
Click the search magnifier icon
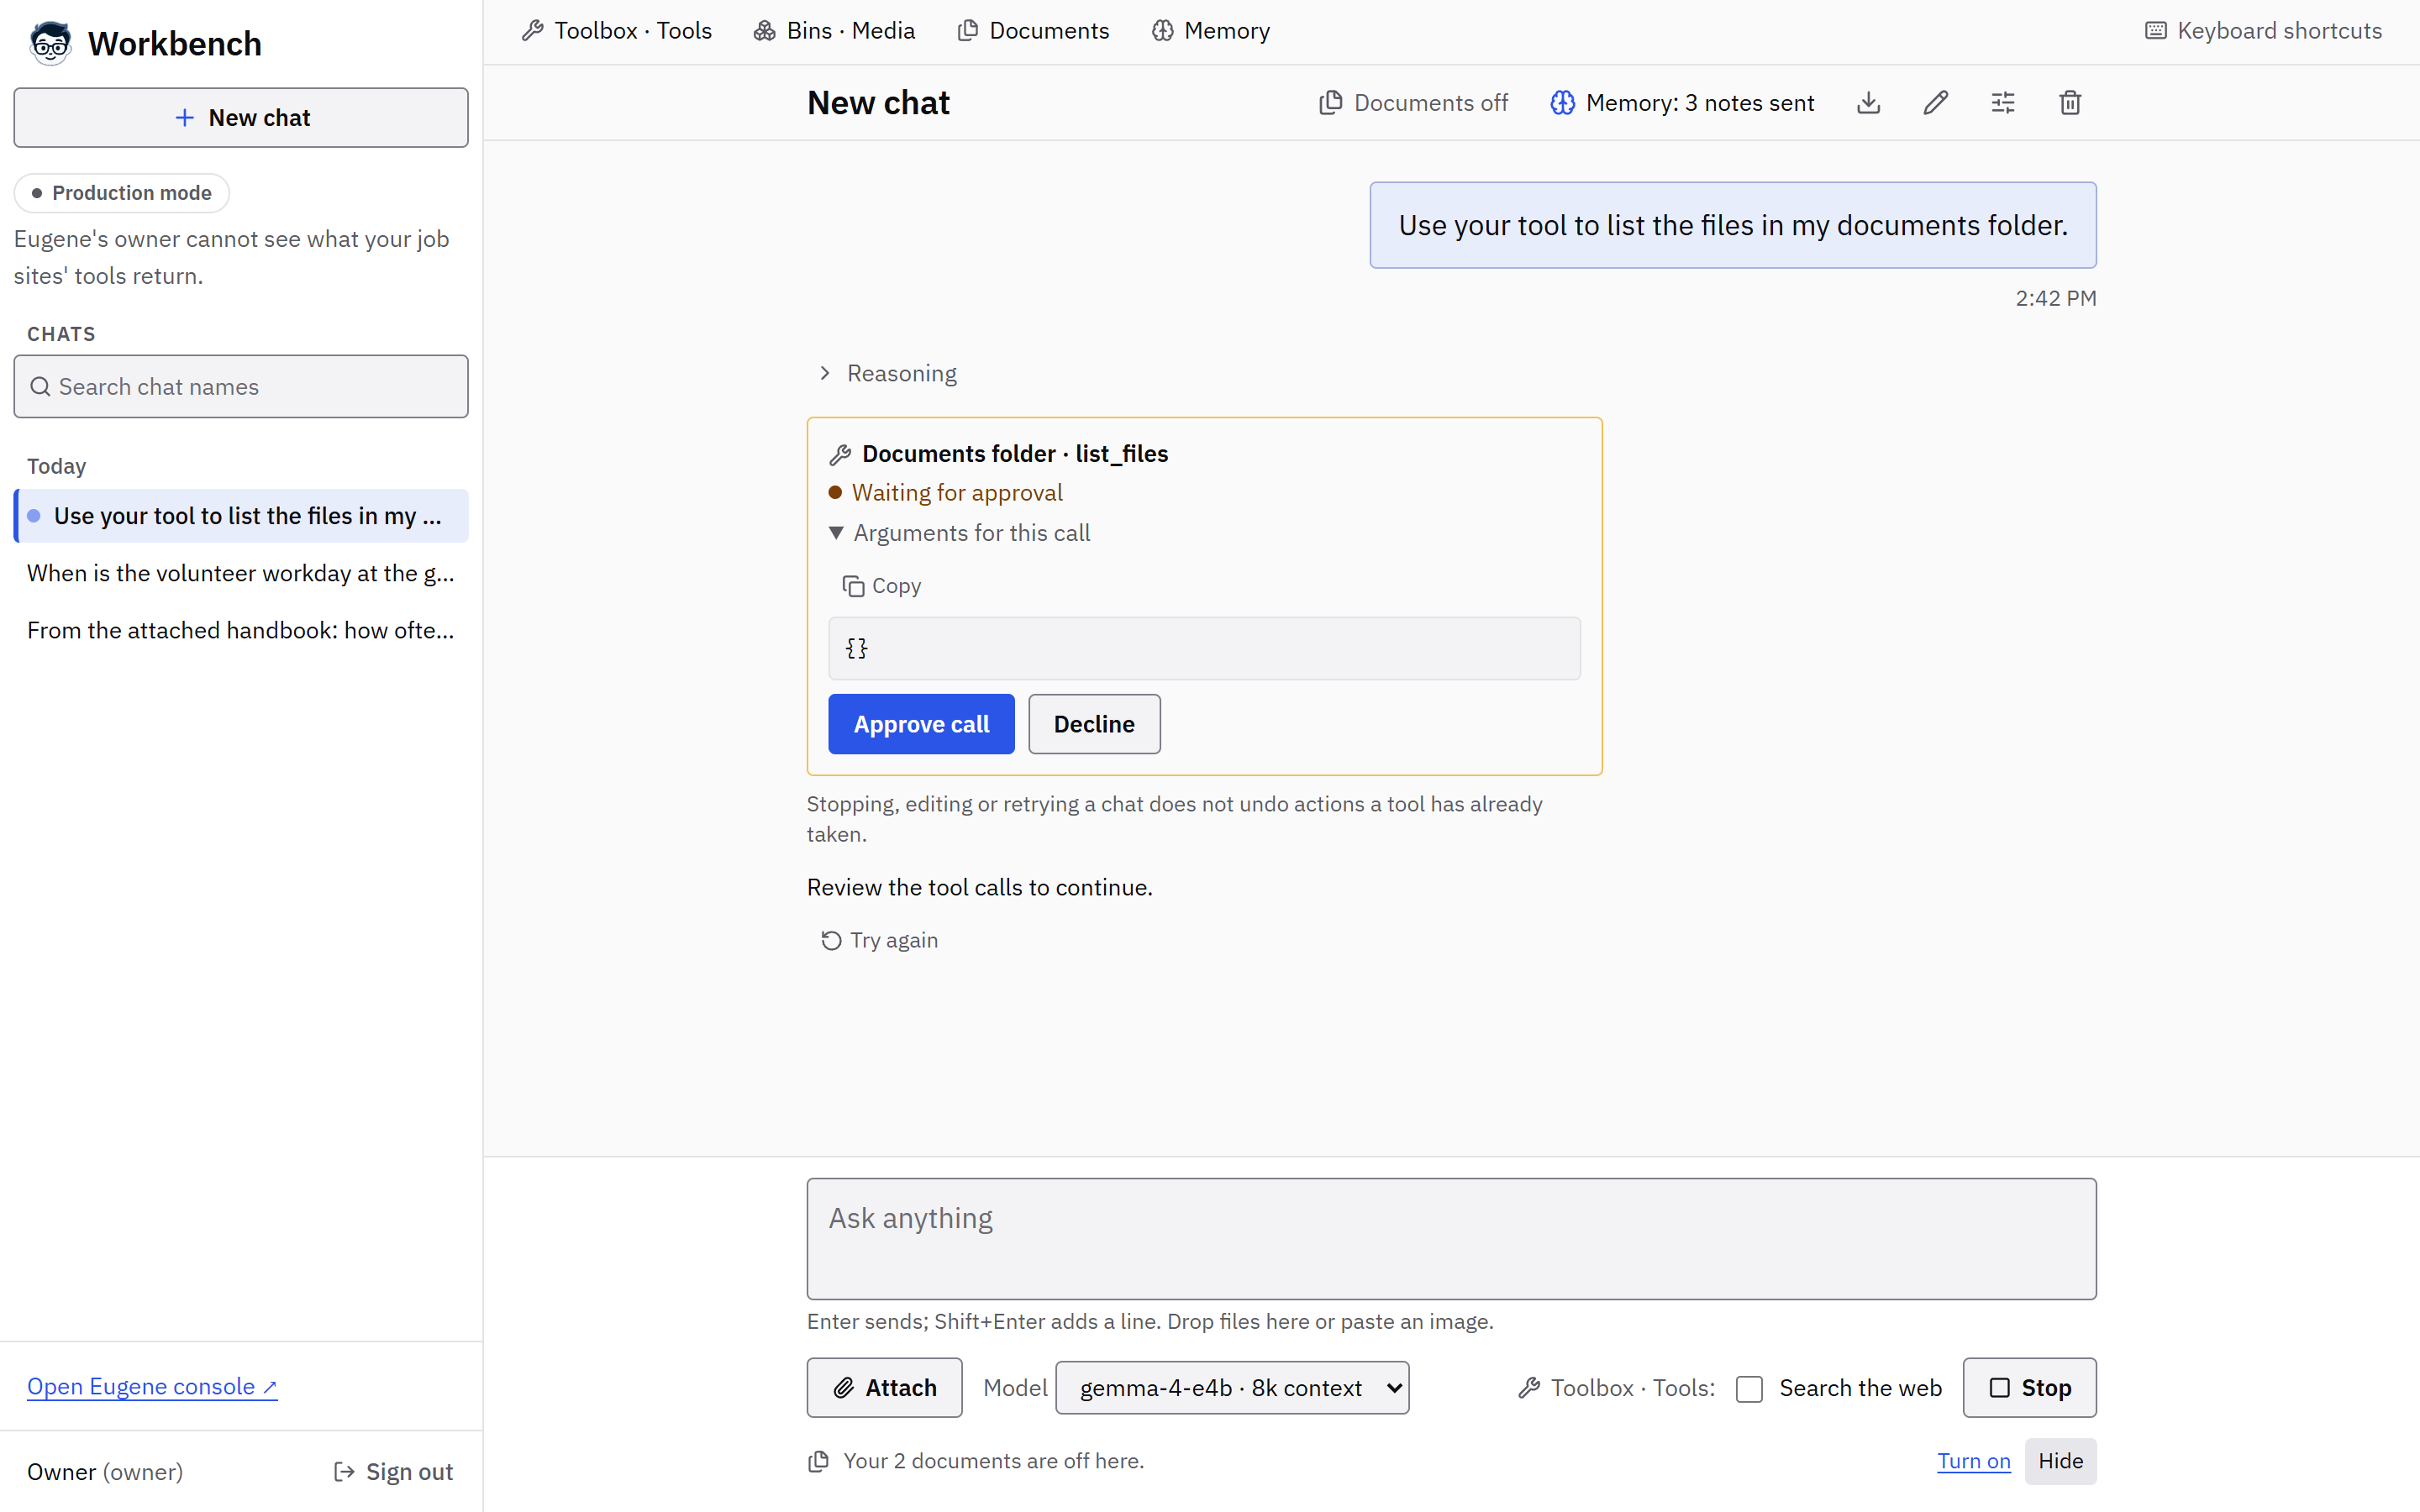[40, 387]
